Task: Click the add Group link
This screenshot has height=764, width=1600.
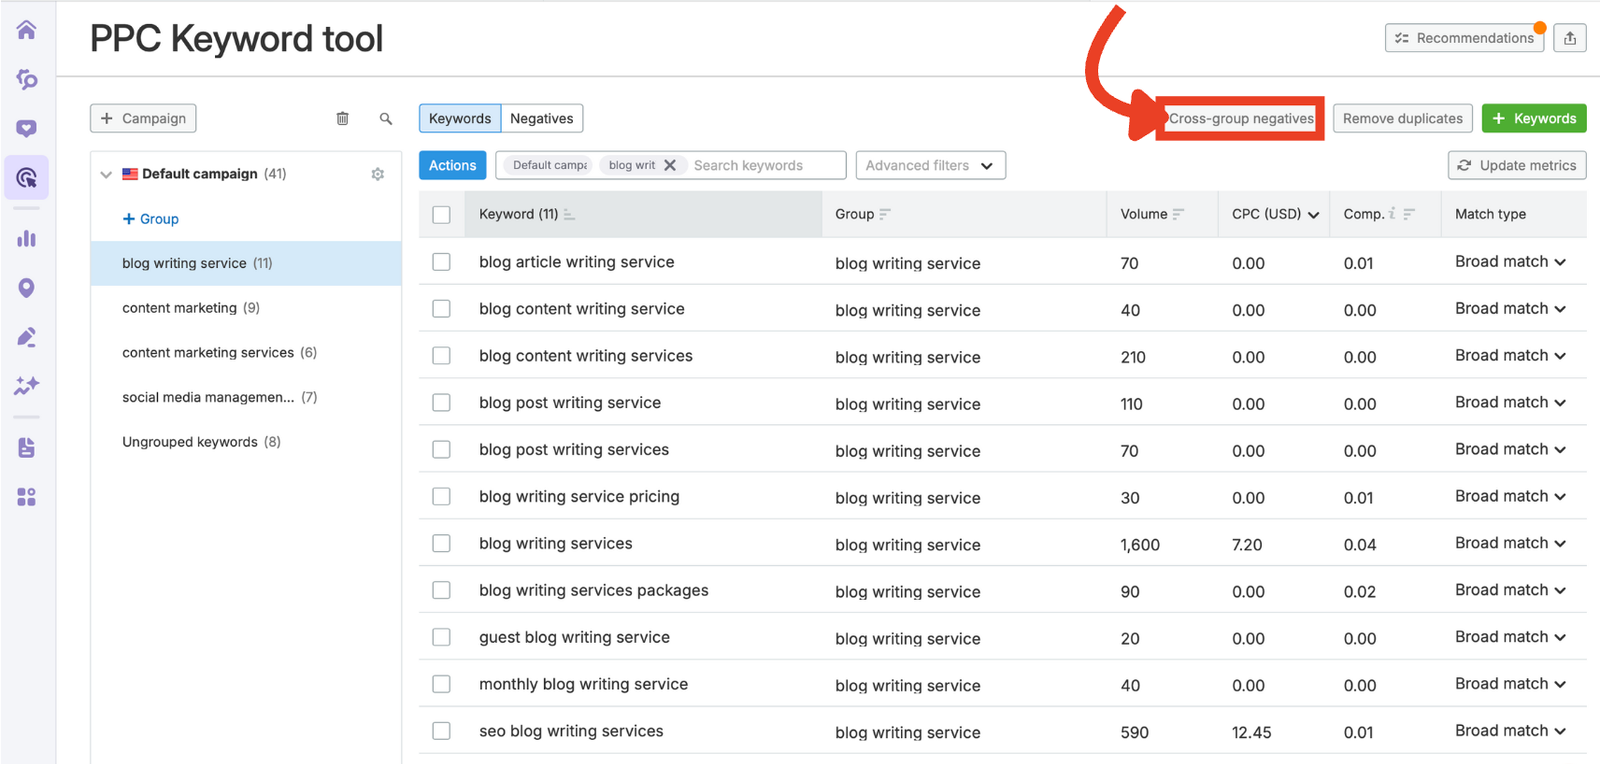Action: coord(151,219)
